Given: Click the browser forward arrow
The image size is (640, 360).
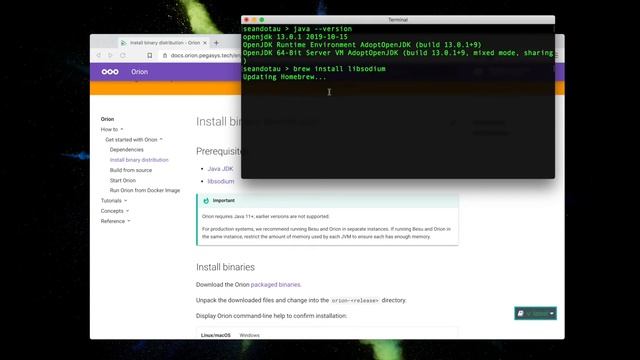Looking at the screenshot, I should (x=110, y=55).
